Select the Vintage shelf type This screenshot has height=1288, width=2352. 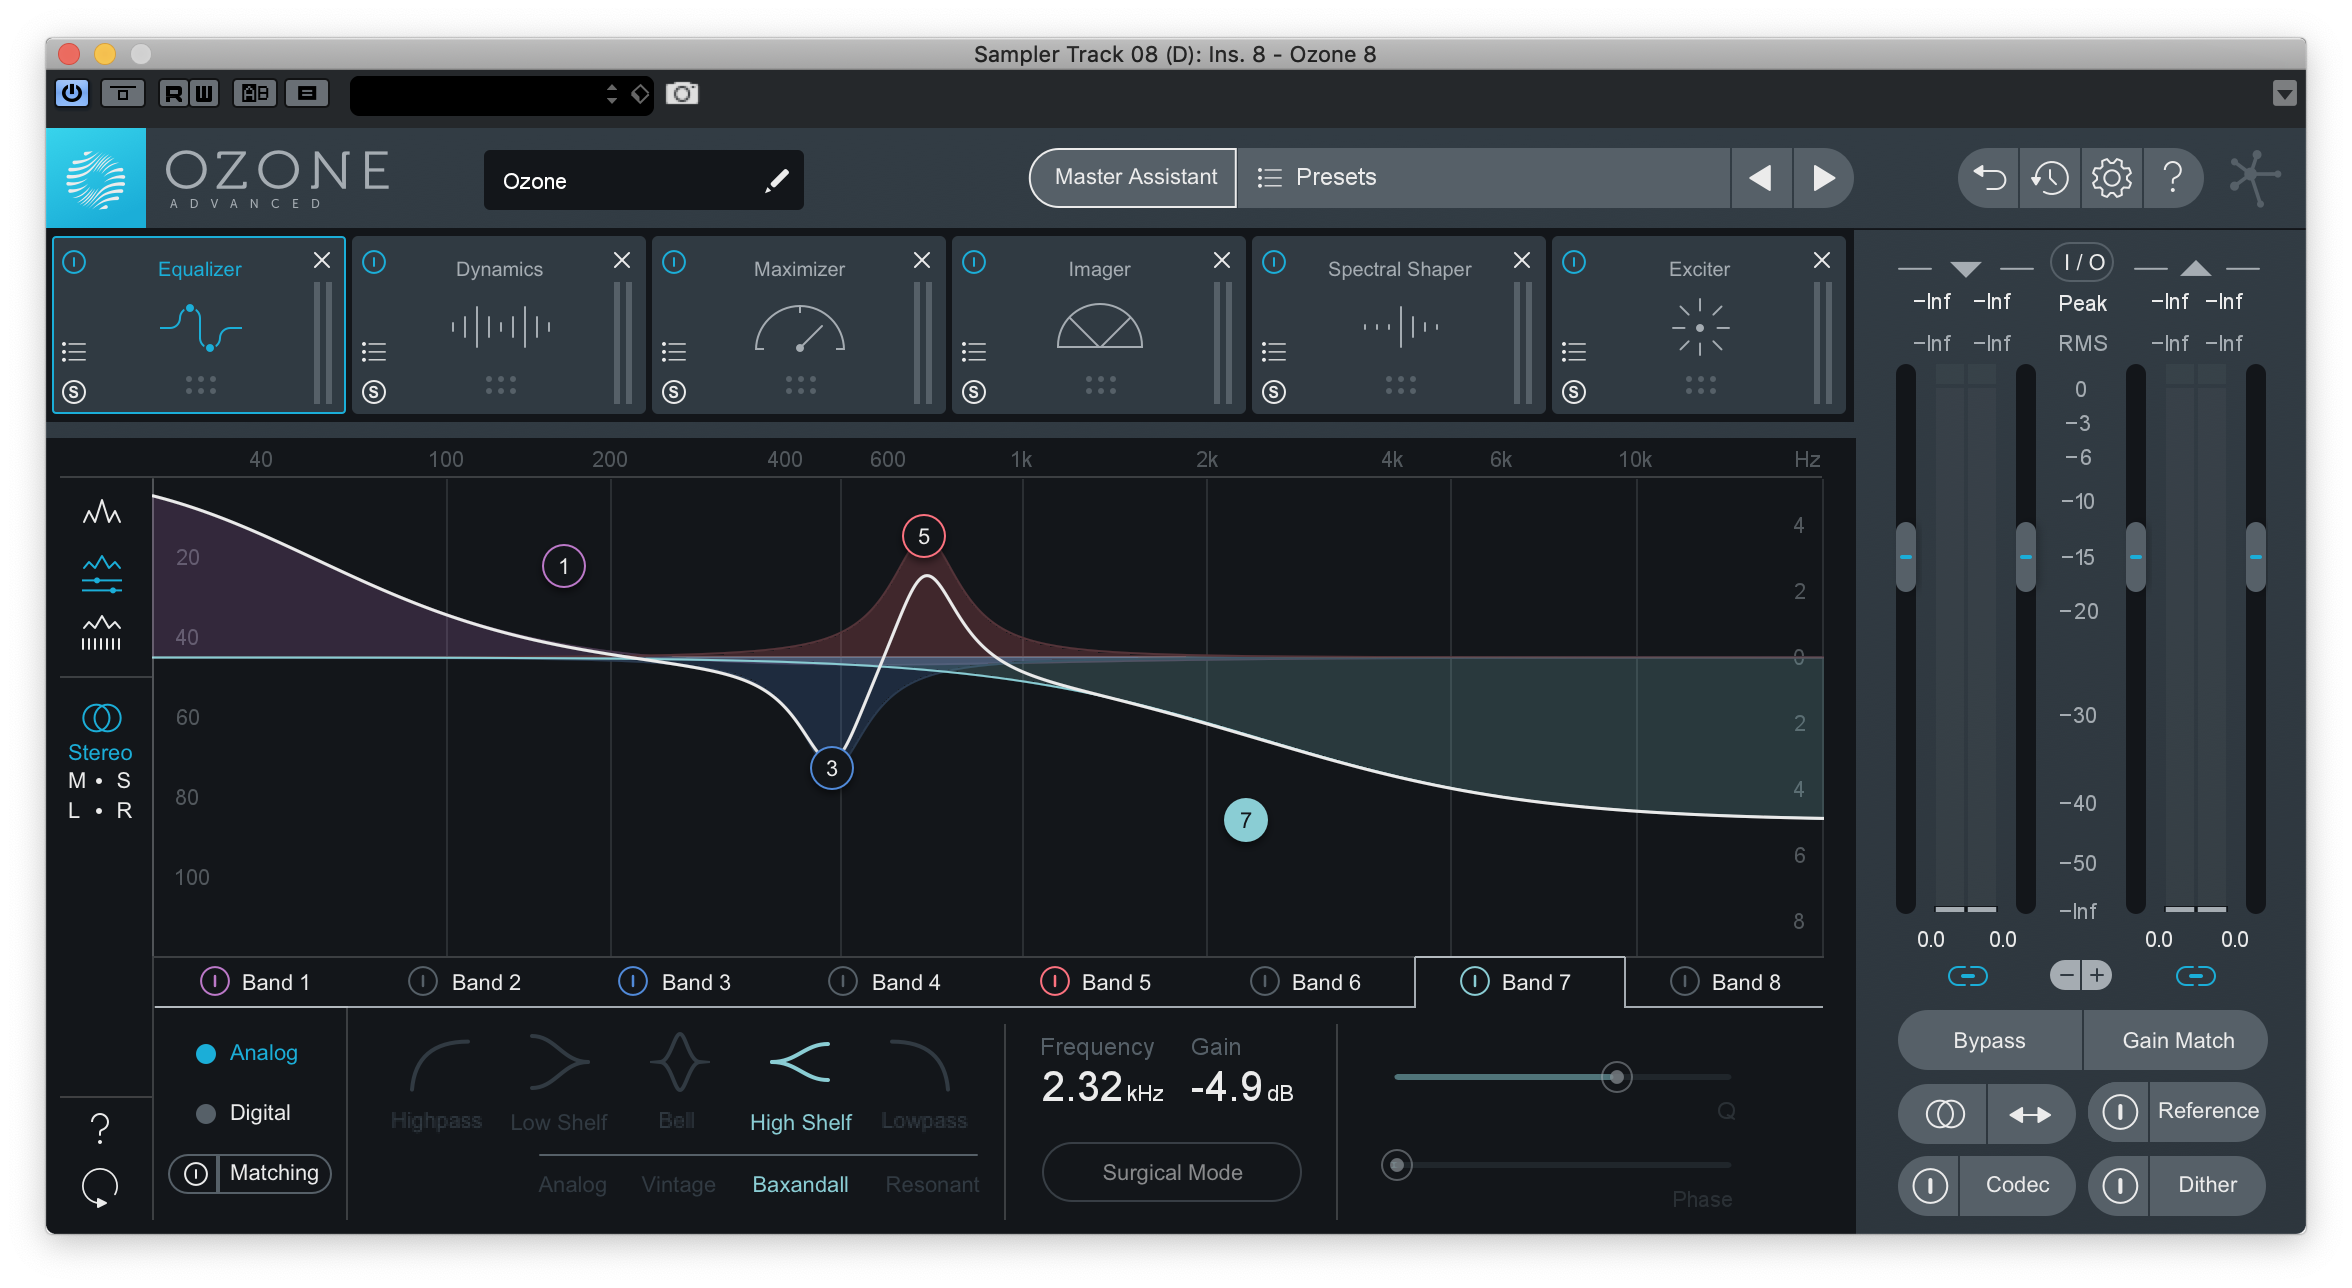tap(678, 1185)
